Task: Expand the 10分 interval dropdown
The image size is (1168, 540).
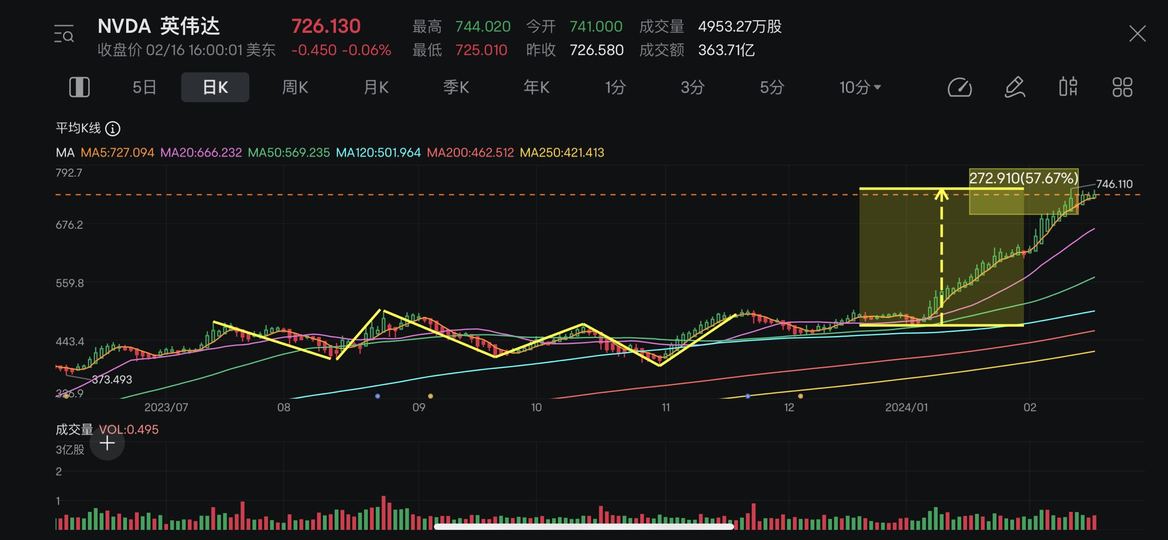Action: tap(860, 87)
